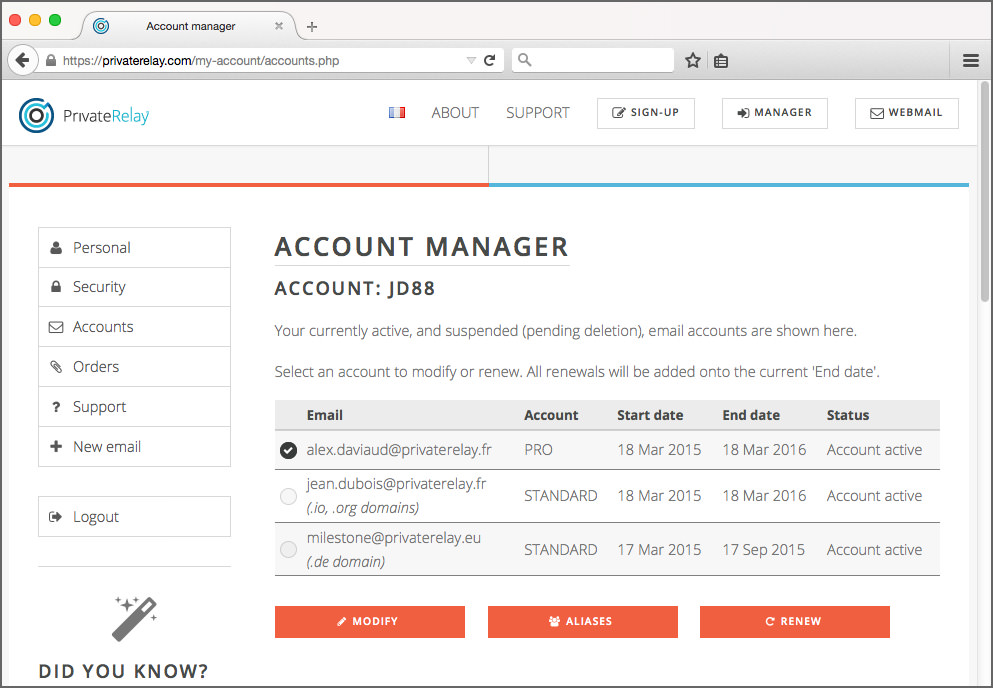Click the magnifier icon in search box
The image size is (993, 688).
(x=524, y=60)
